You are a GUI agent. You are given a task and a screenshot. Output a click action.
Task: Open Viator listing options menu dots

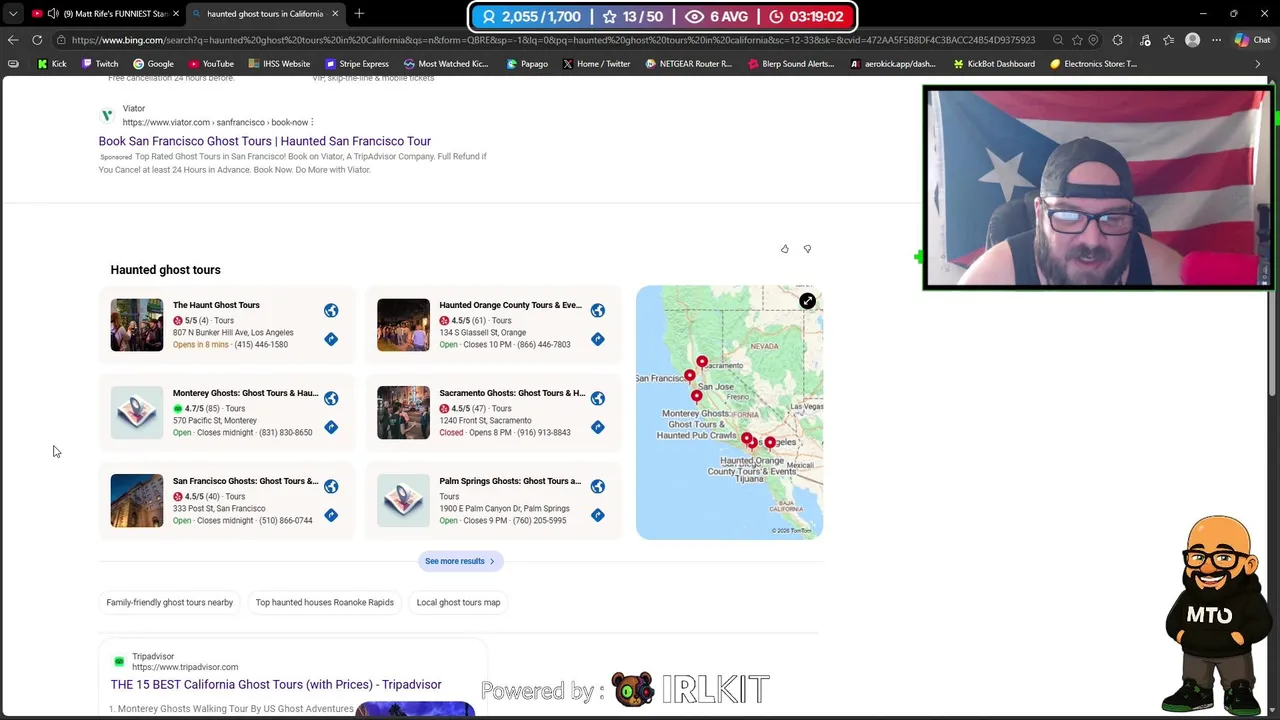312,122
